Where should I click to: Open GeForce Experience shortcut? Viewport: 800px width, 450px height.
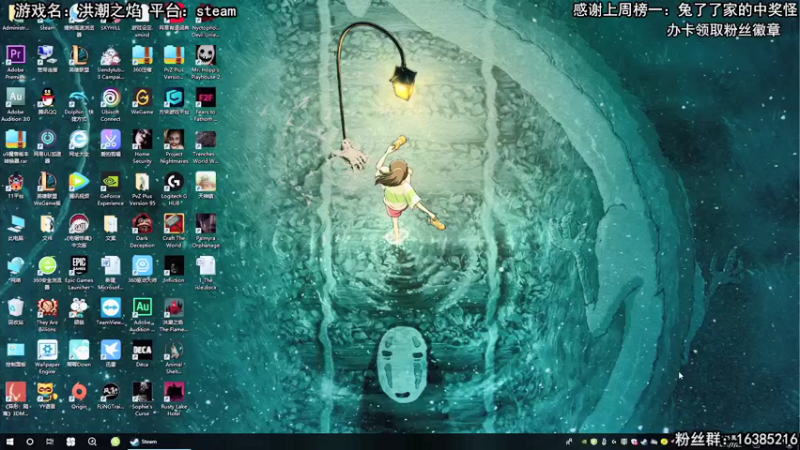click(110, 189)
